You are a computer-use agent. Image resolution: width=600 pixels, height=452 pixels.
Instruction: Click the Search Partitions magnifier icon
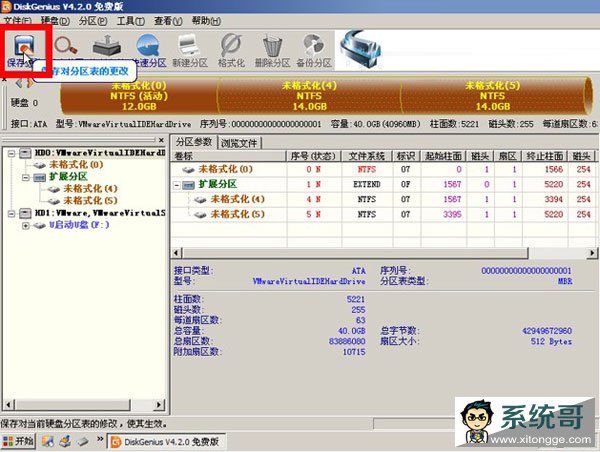65,46
